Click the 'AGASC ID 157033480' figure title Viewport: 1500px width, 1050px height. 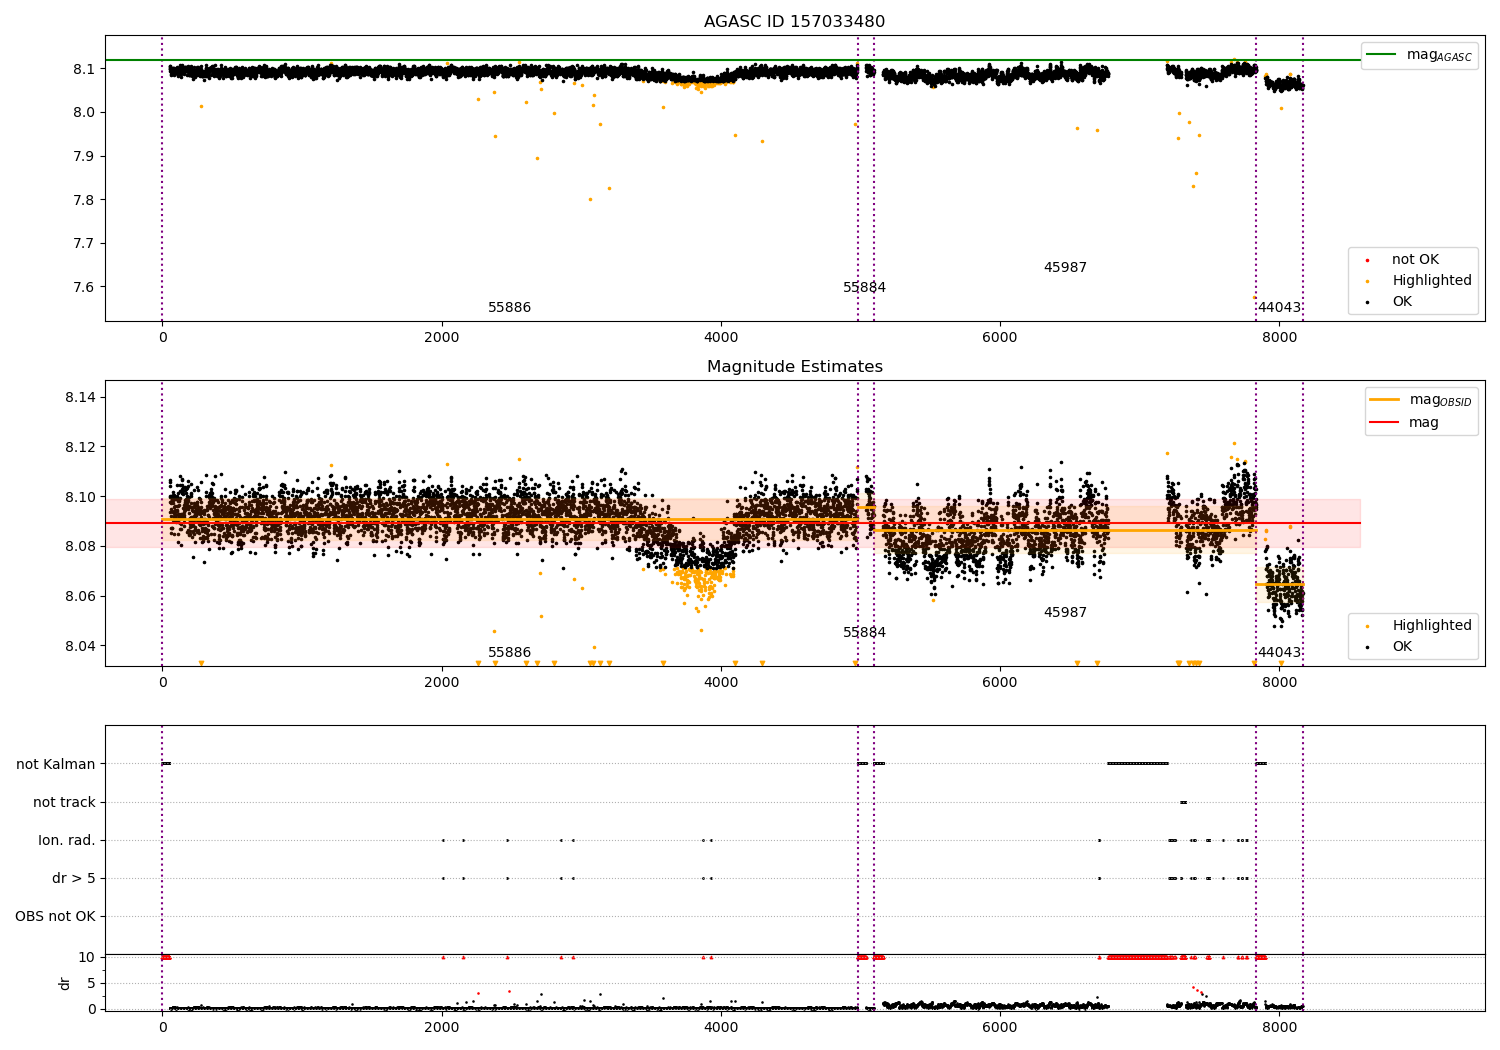[794, 22]
